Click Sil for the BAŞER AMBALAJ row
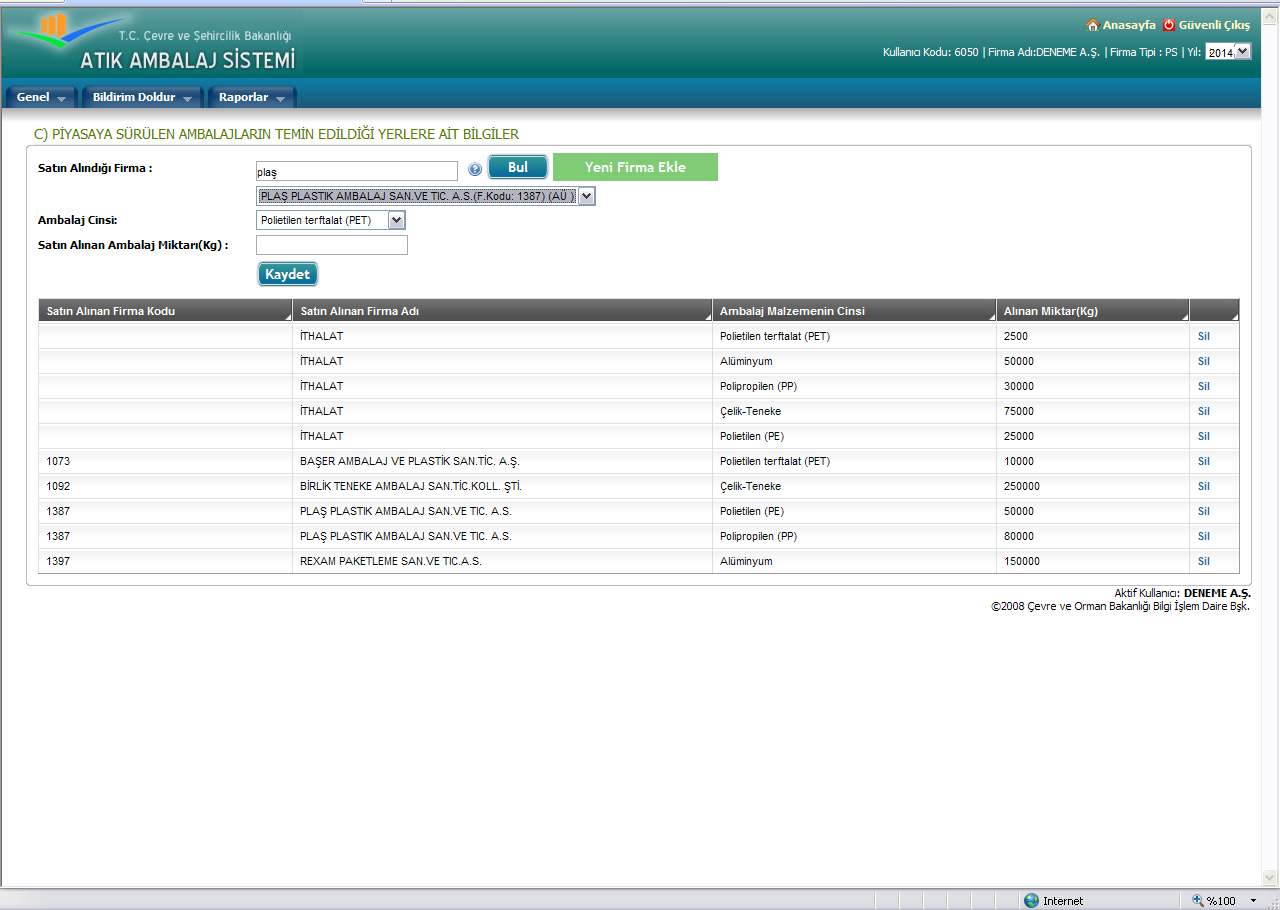The width and height of the screenshot is (1280, 910). tap(1204, 461)
